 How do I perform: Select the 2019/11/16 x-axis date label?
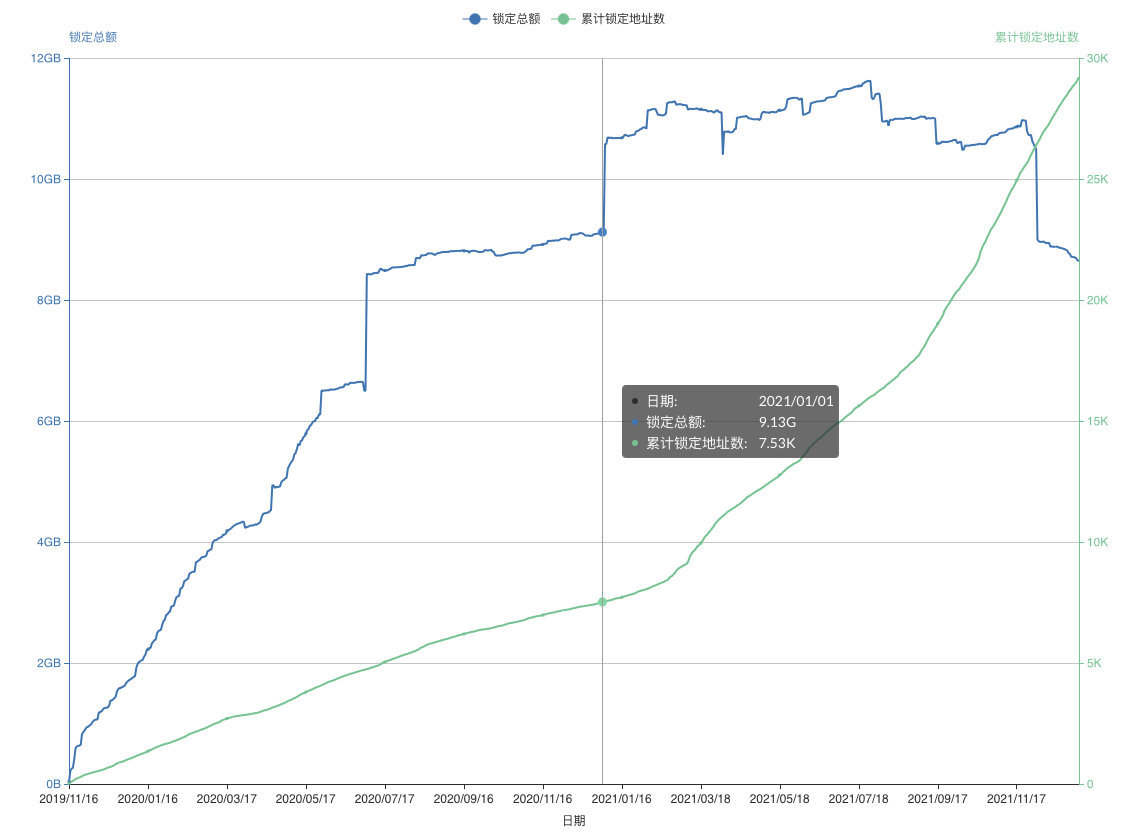(69, 800)
